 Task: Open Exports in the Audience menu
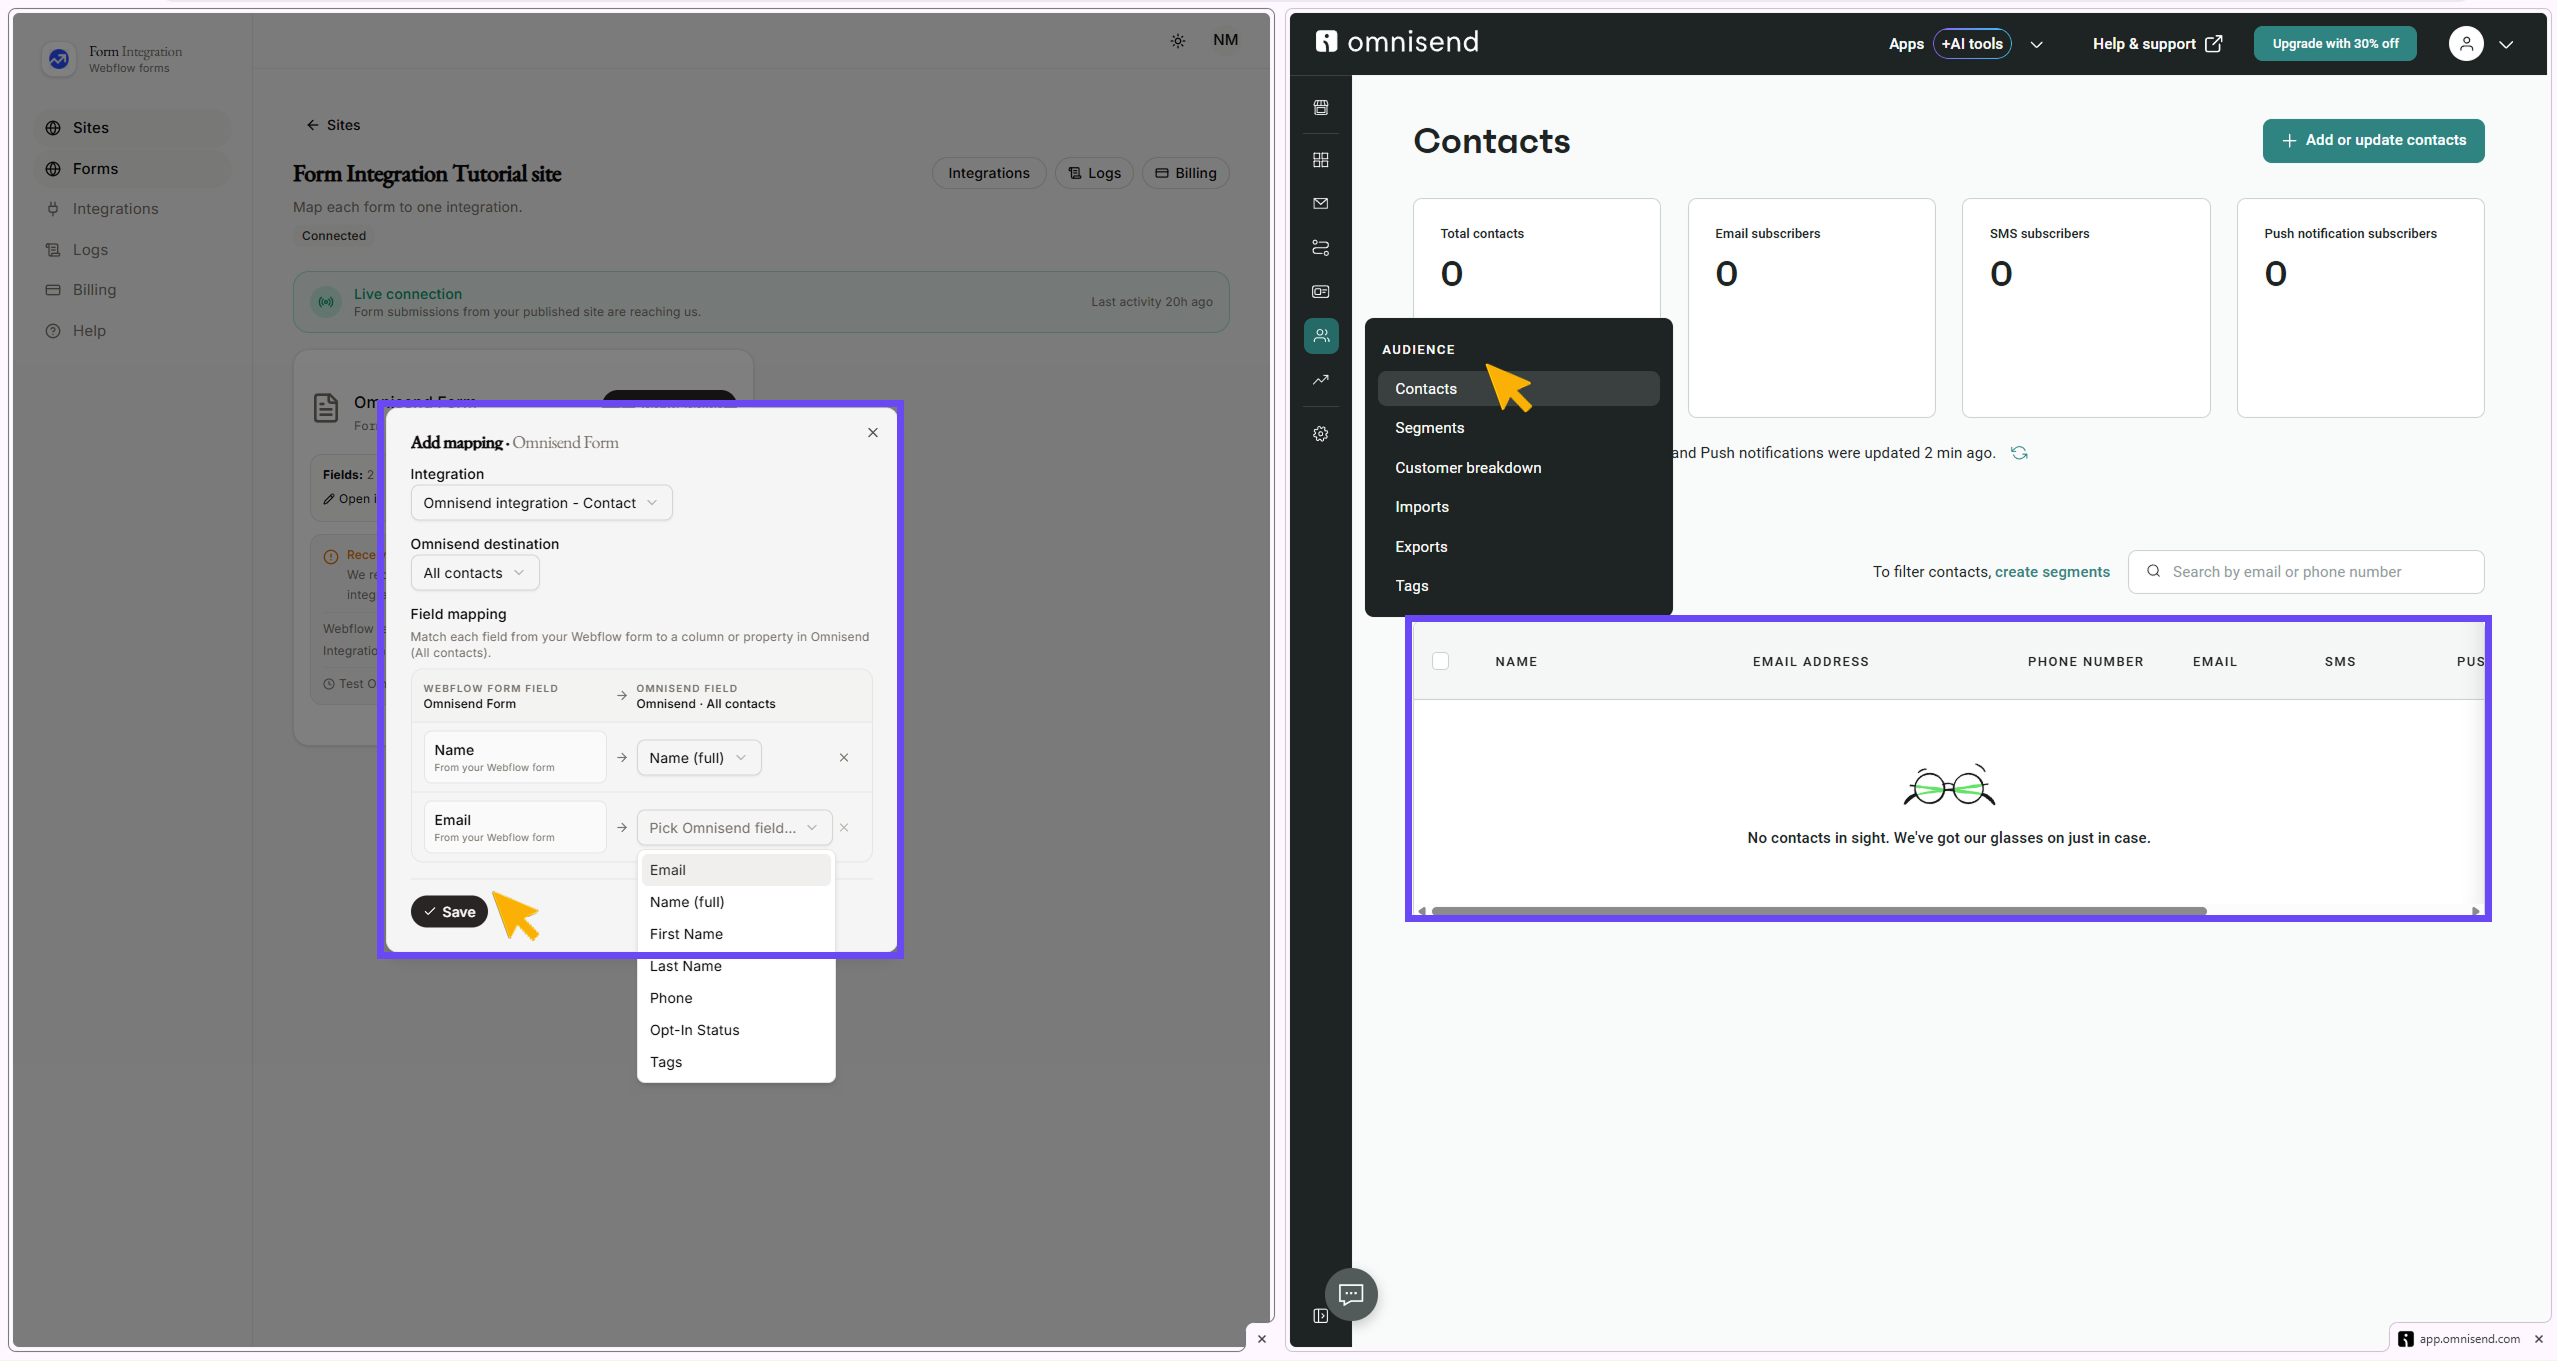[1518, 547]
